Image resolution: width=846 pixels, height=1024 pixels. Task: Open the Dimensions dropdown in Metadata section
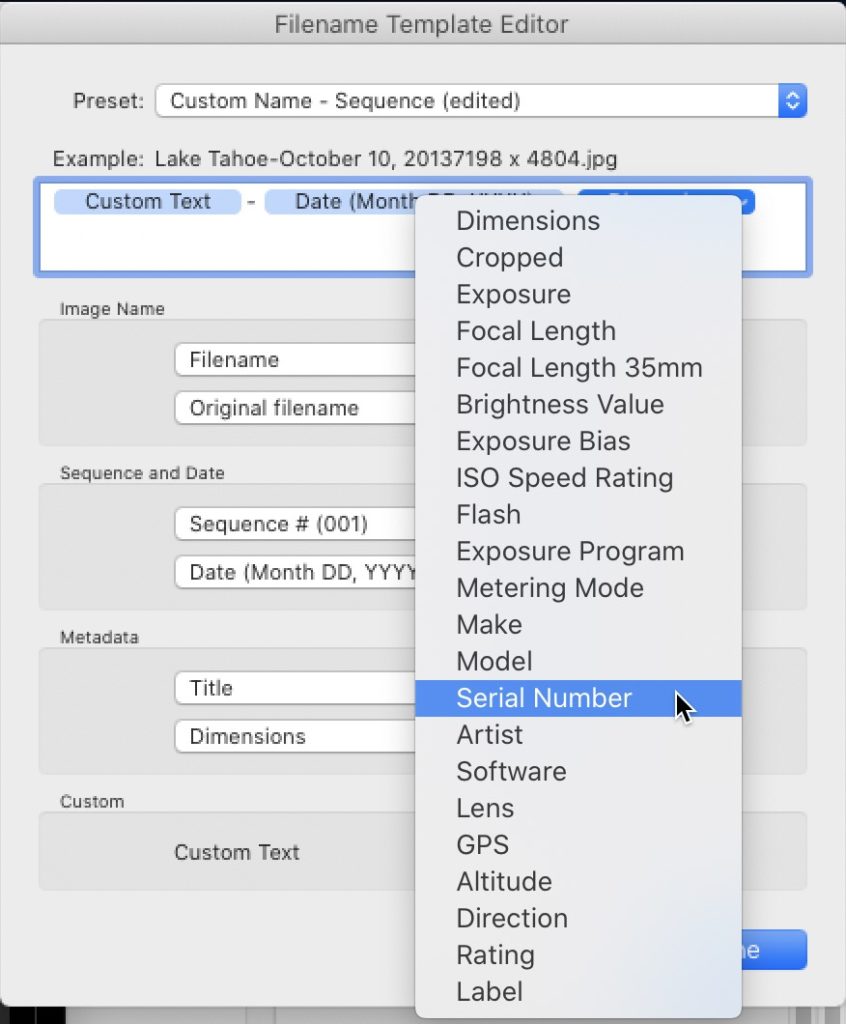click(x=295, y=736)
